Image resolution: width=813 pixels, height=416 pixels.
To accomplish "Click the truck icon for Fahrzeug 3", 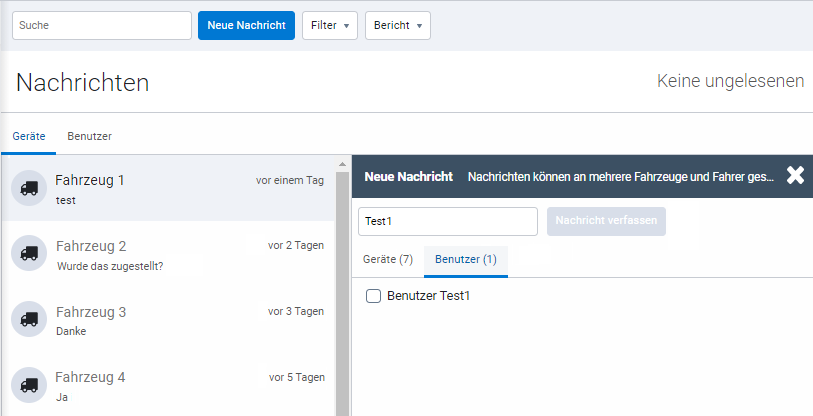I will (29, 320).
